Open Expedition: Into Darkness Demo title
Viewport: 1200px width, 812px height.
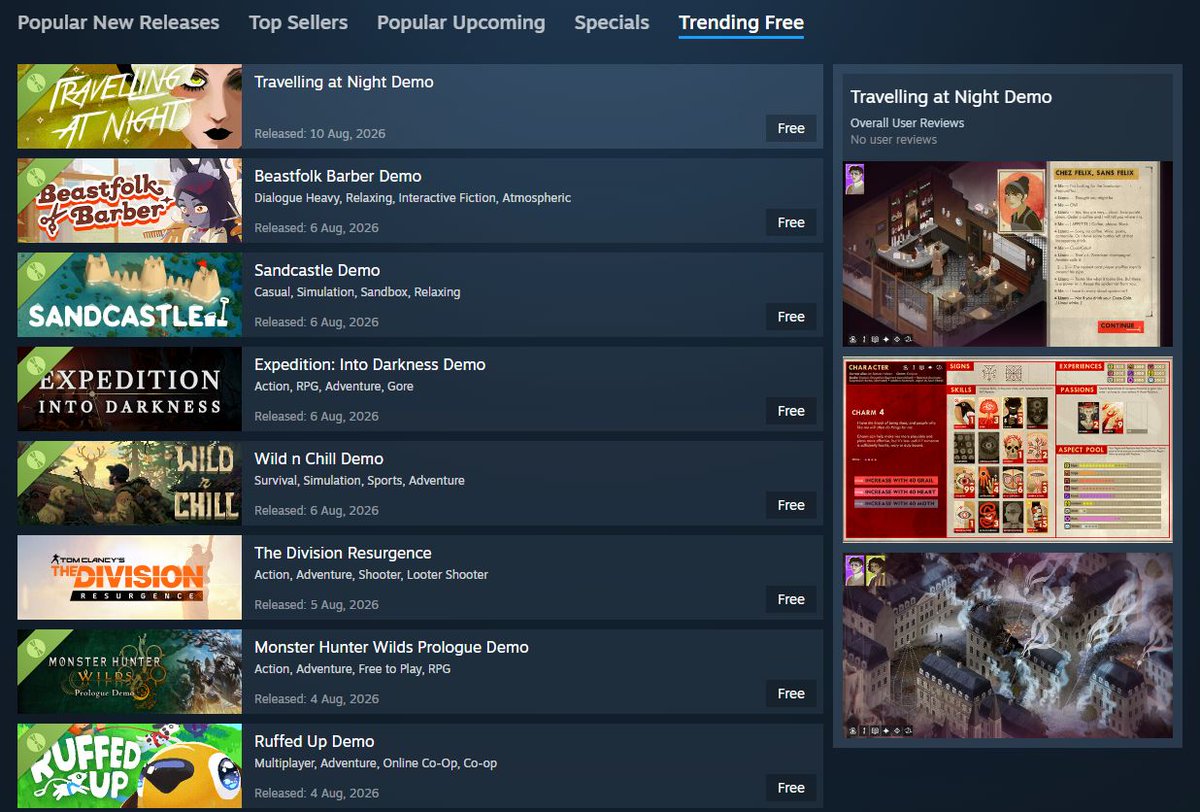tap(370, 364)
